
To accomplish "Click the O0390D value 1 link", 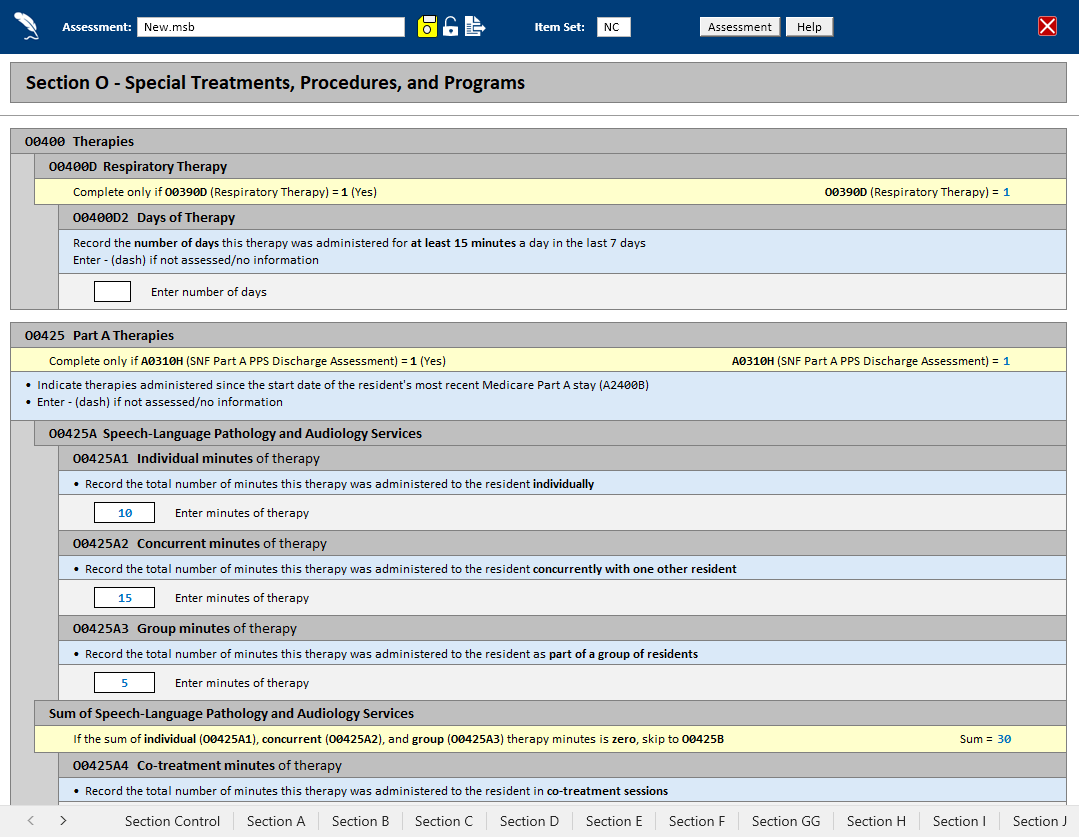I will pyautogui.click(x=1006, y=192).
